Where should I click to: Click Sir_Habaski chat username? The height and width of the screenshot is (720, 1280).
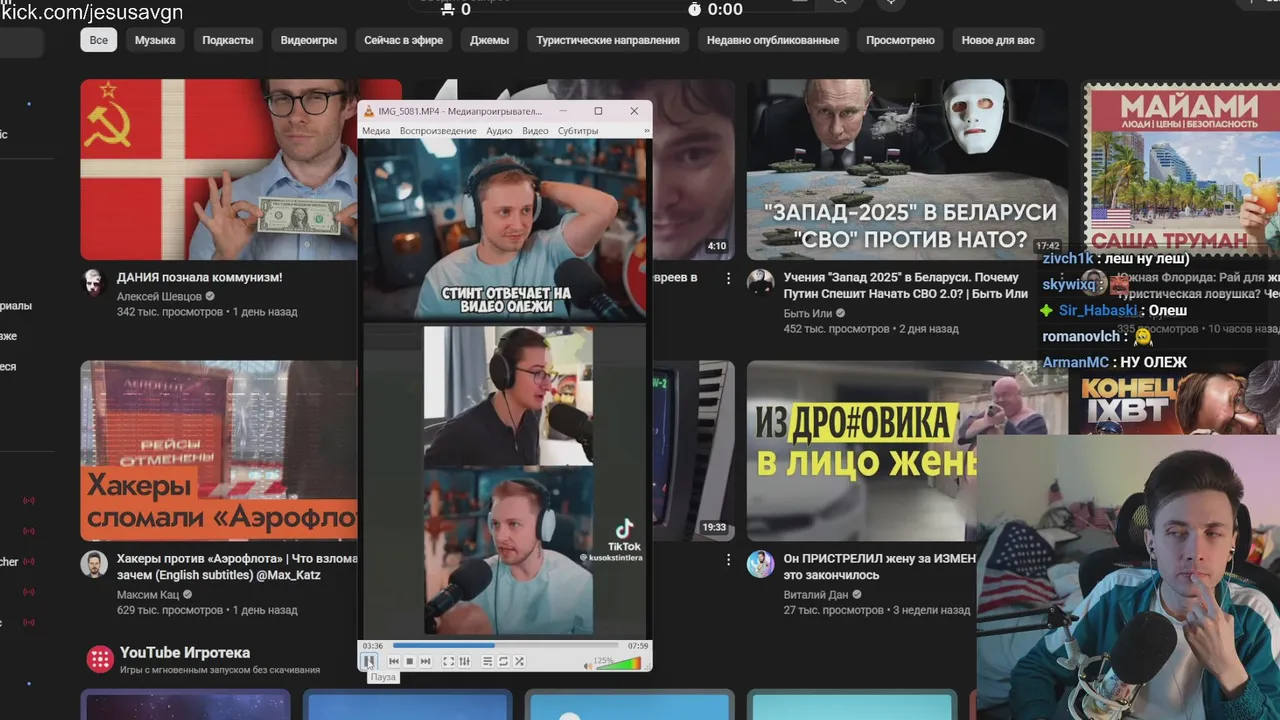click(1098, 311)
